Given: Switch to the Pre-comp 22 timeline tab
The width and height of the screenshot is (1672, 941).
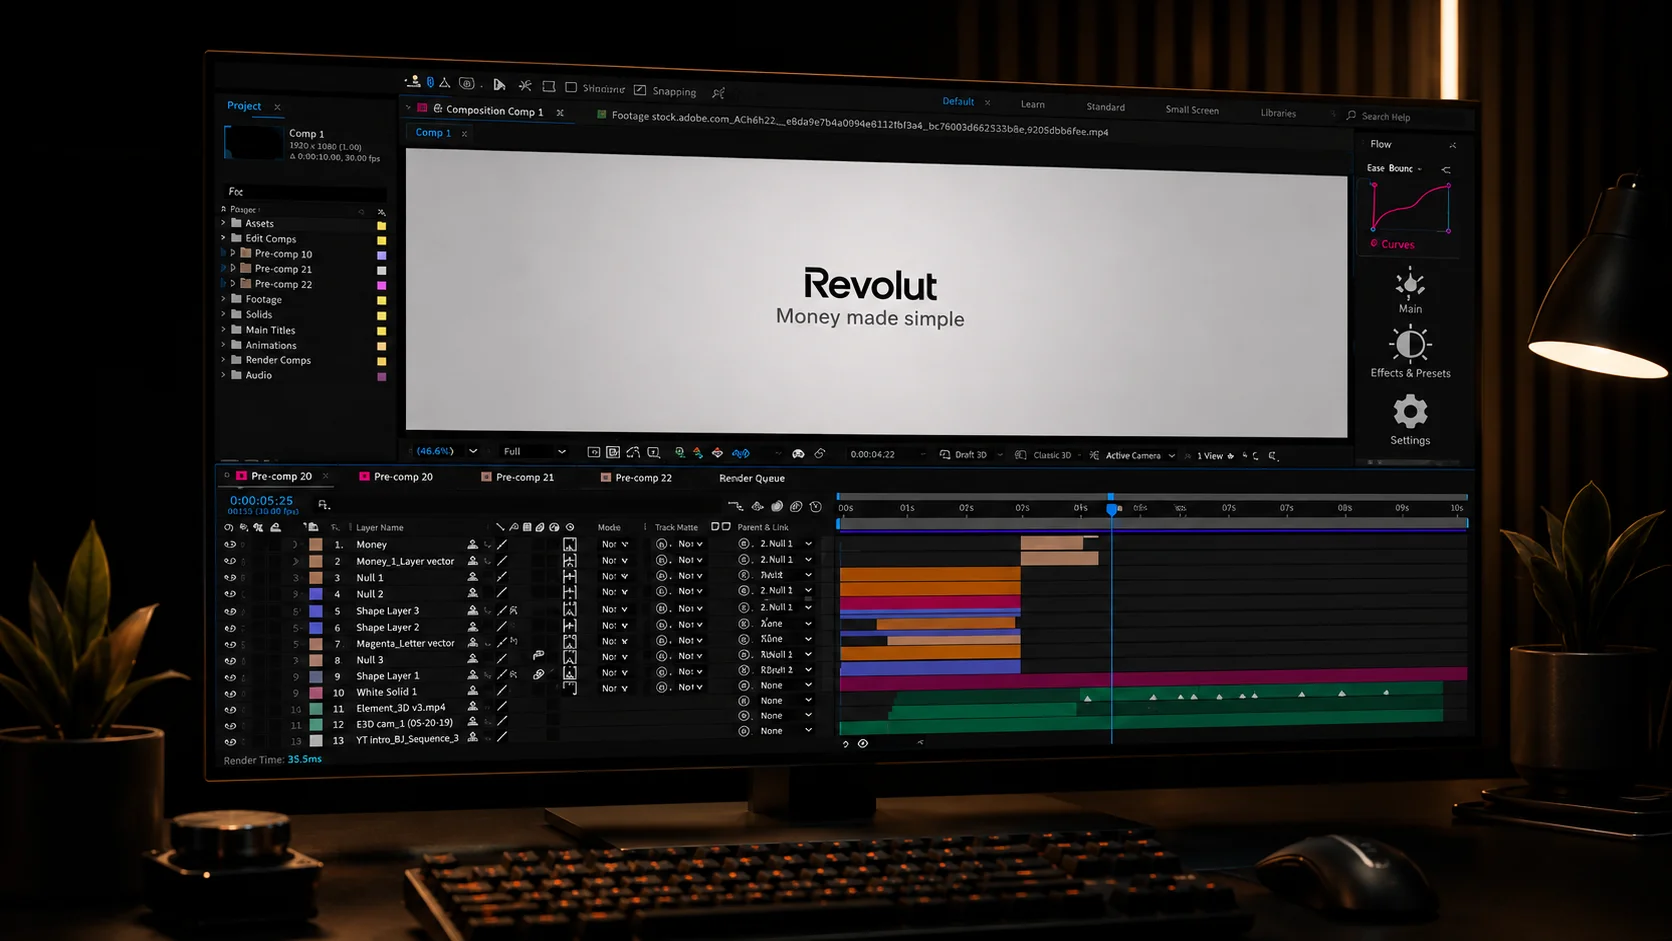Looking at the screenshot, I should [636, 478].
